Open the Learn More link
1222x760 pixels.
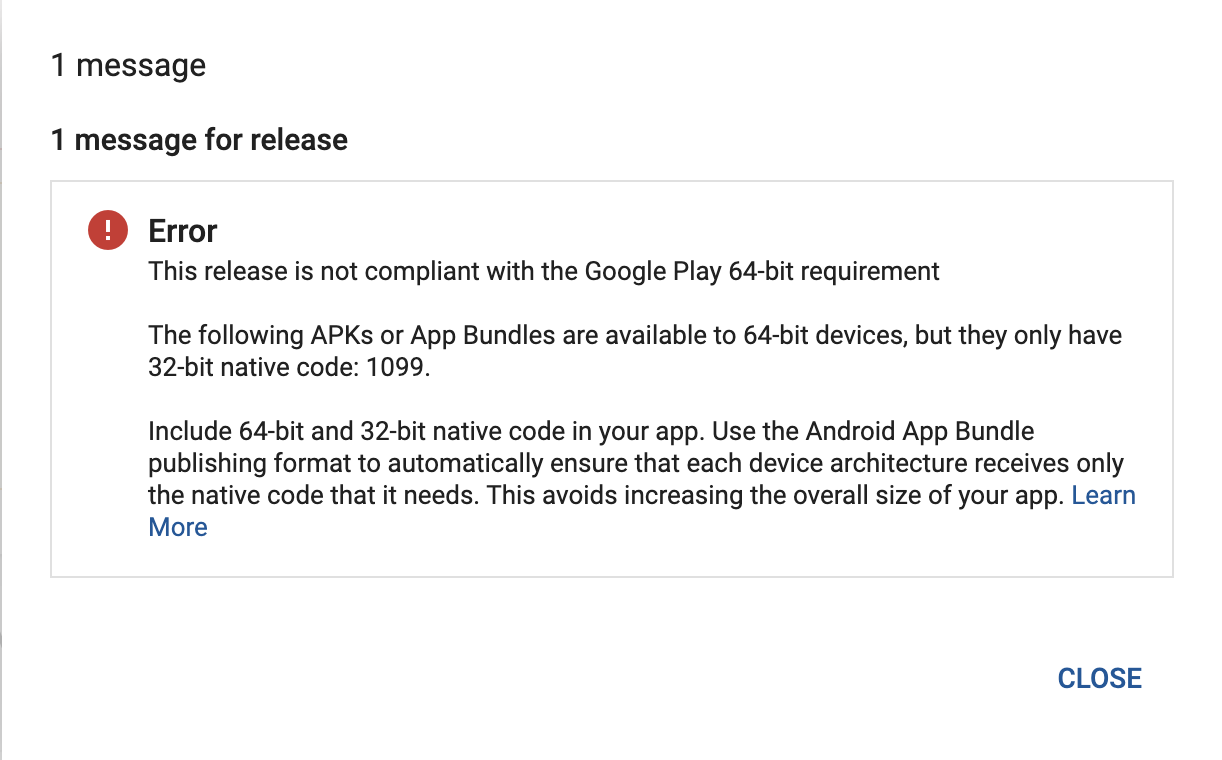tap(1103, 496)
